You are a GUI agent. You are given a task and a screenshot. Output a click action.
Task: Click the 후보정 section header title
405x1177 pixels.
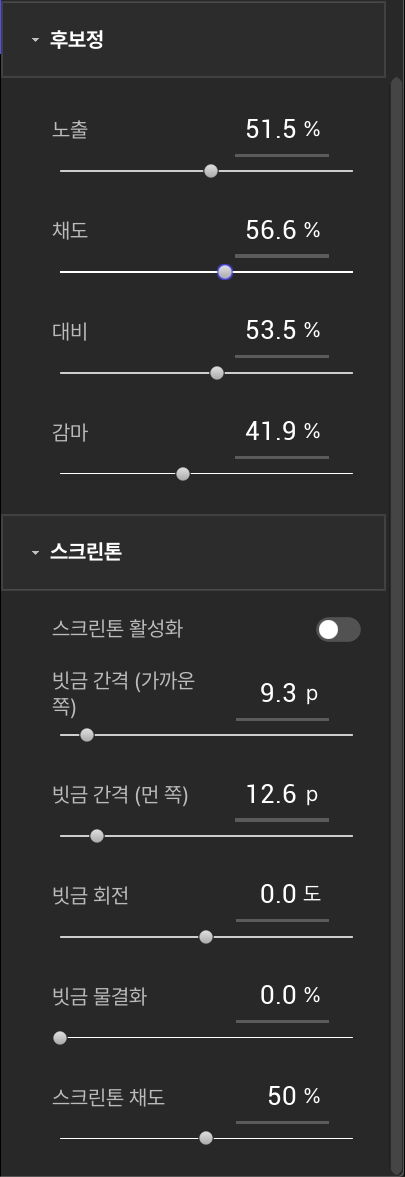click(76, 41)
